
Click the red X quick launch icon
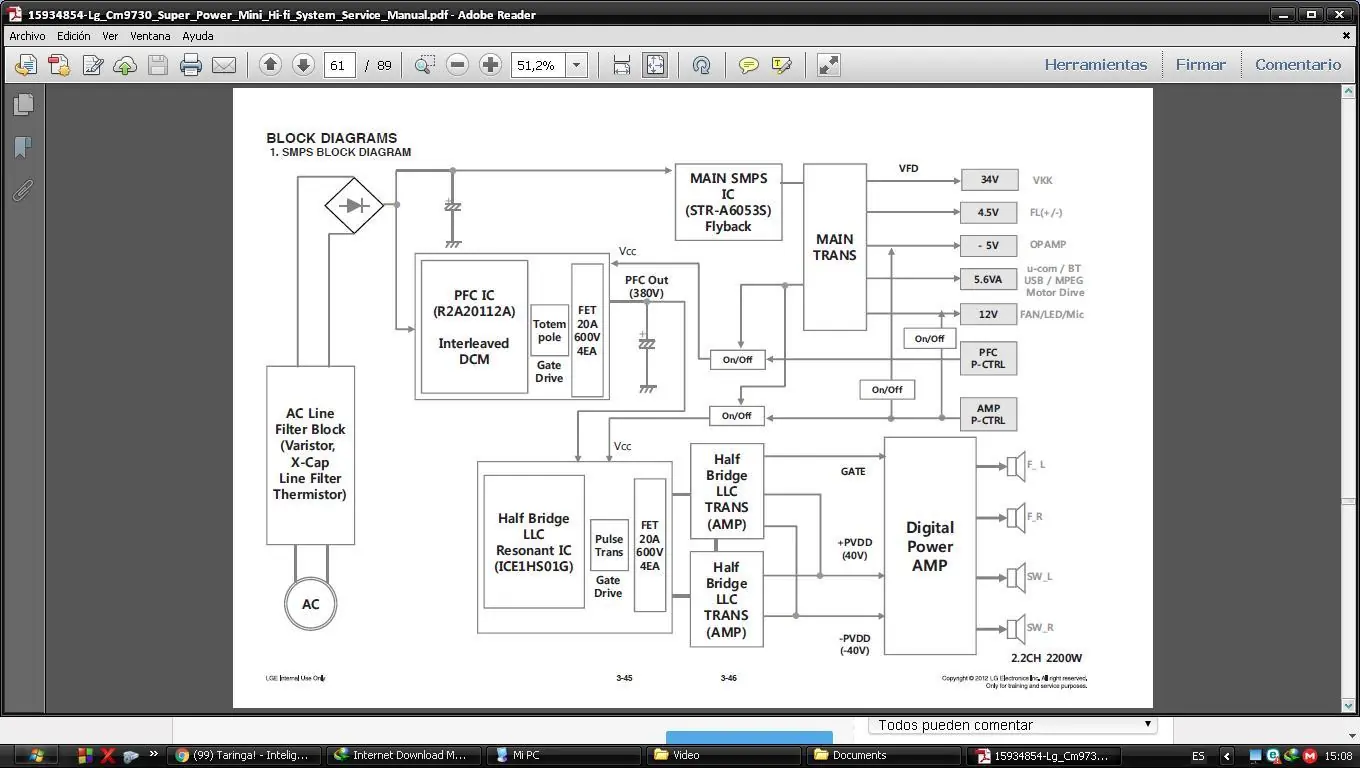pyautogui.click(x=107, y=755)
